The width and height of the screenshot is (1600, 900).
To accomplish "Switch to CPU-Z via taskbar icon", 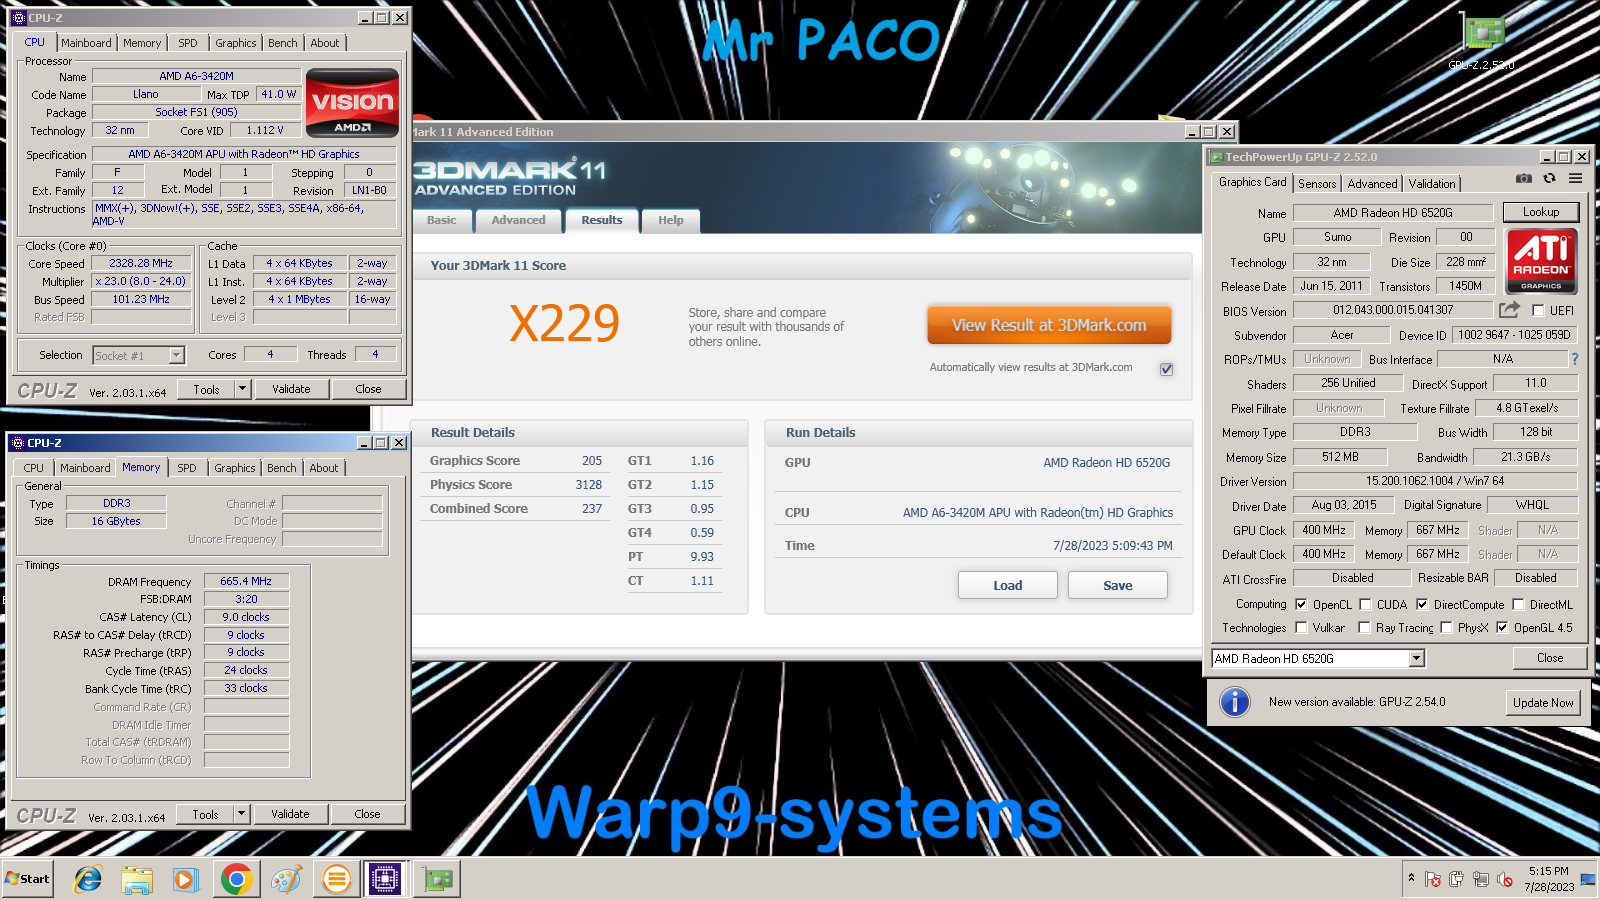I will pyautogui.click(x=385, y=880).
